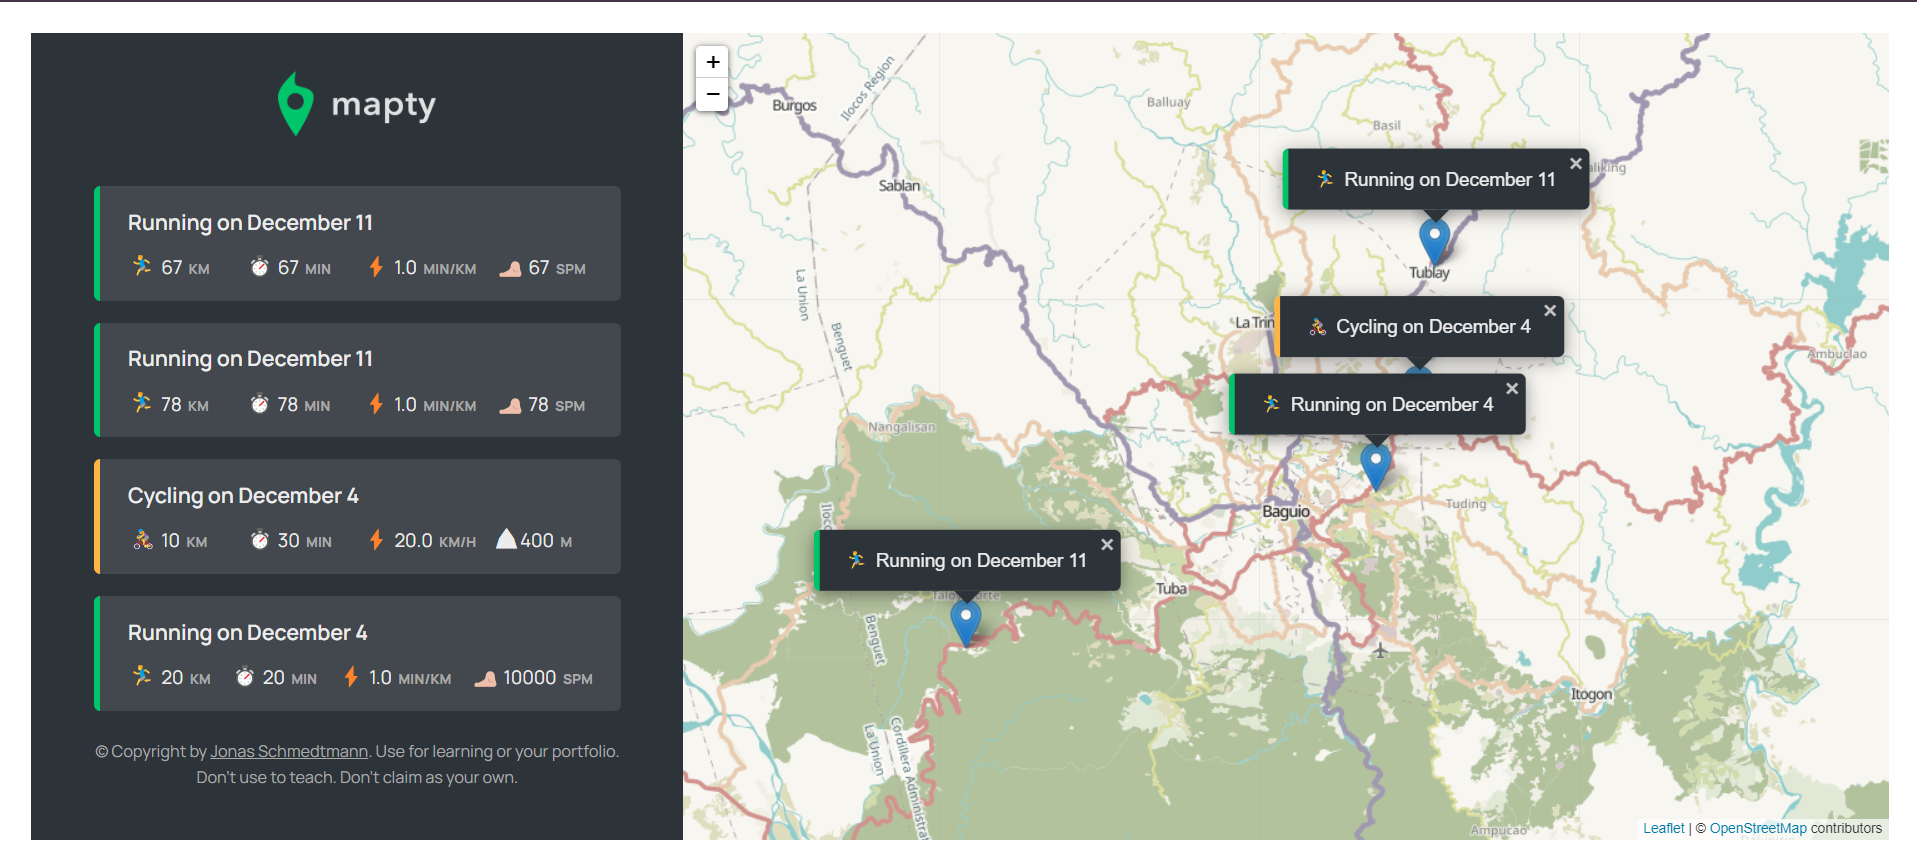
Task: Click mountain icon next to 400 M
Action: (x=507, y=539)
